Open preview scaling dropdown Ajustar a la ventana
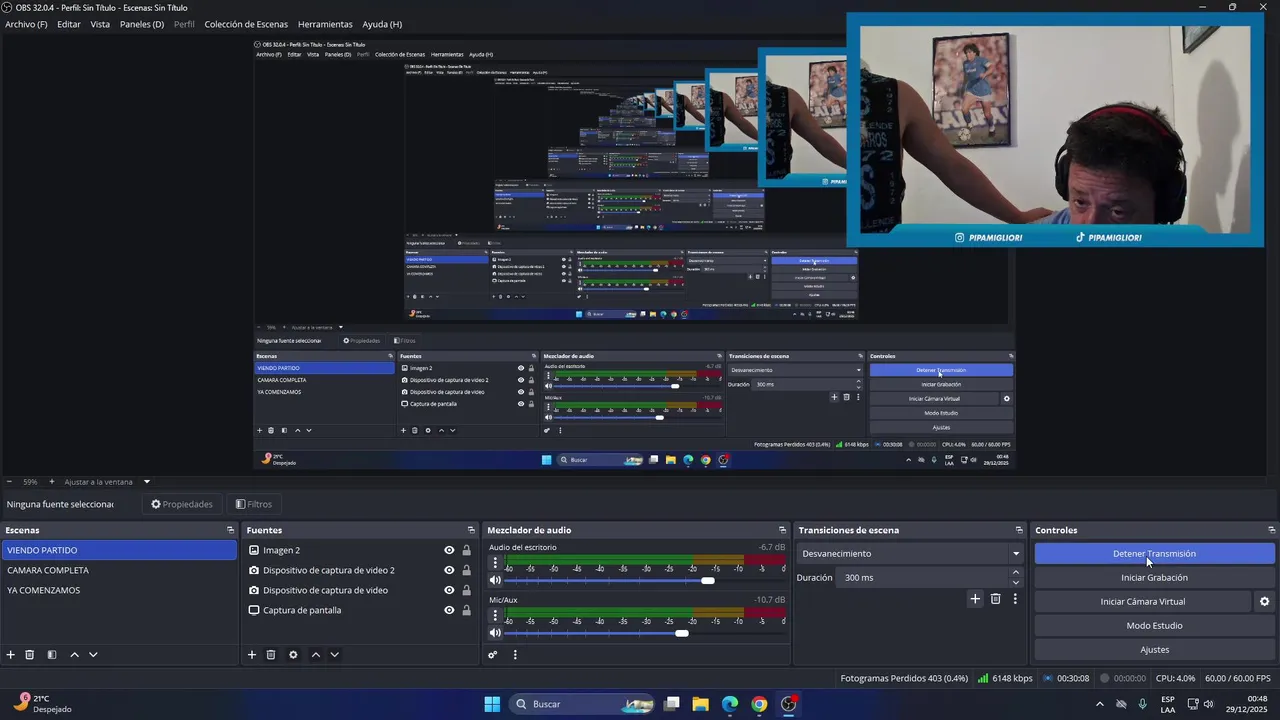 pos(106,482)
